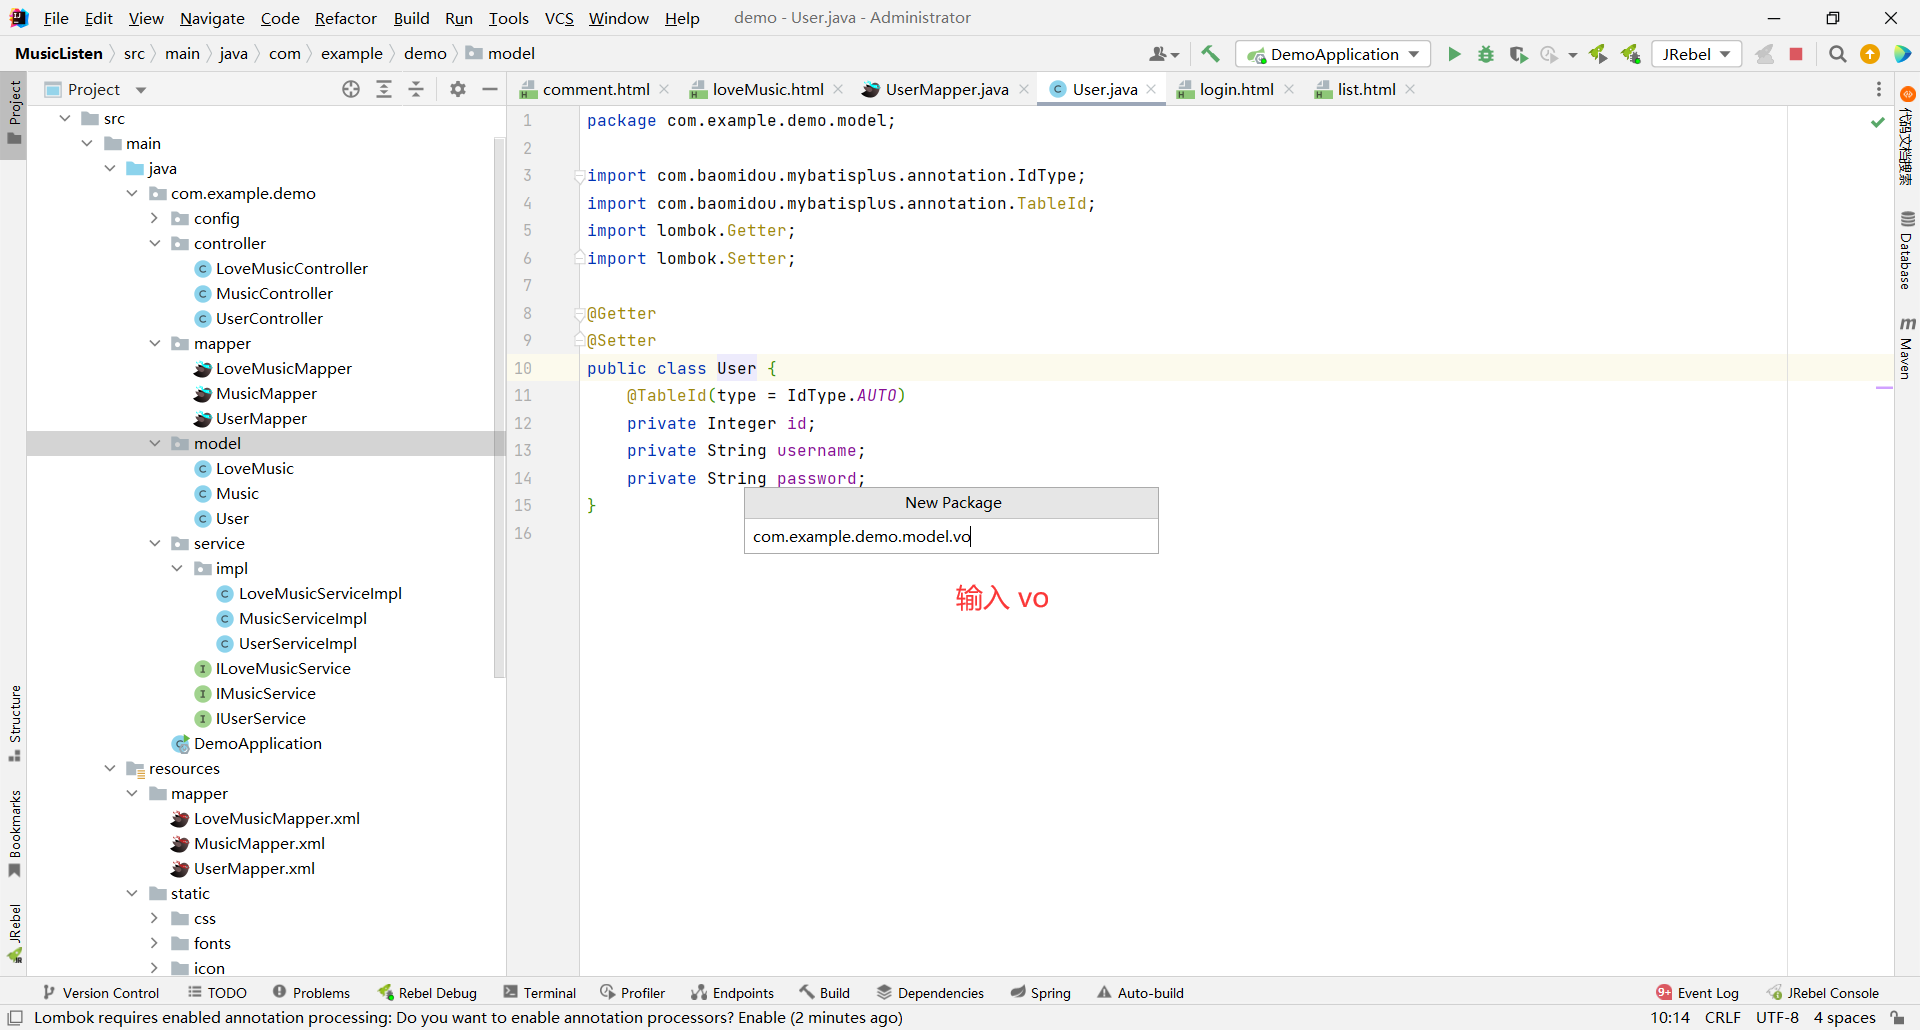Switch to the UserMapper.java tab
1920x1030 pixels.
pyautogui.click(x=946, y=89)
